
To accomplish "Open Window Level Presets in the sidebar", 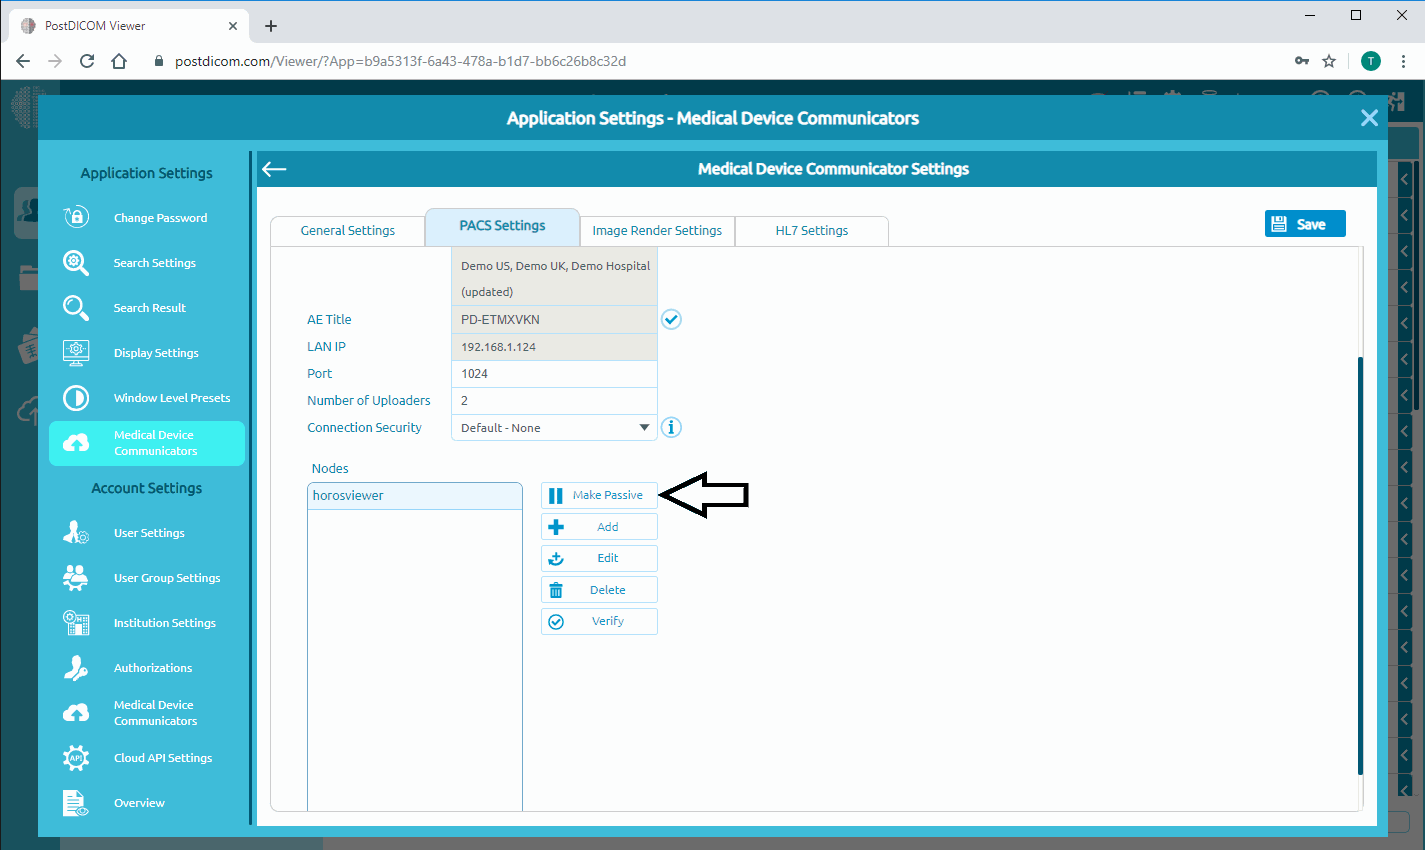I will (172, 398).
